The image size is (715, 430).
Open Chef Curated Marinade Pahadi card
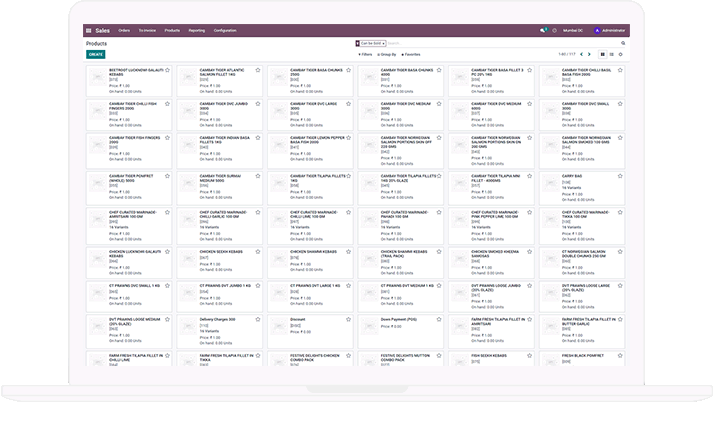point(400,226)
